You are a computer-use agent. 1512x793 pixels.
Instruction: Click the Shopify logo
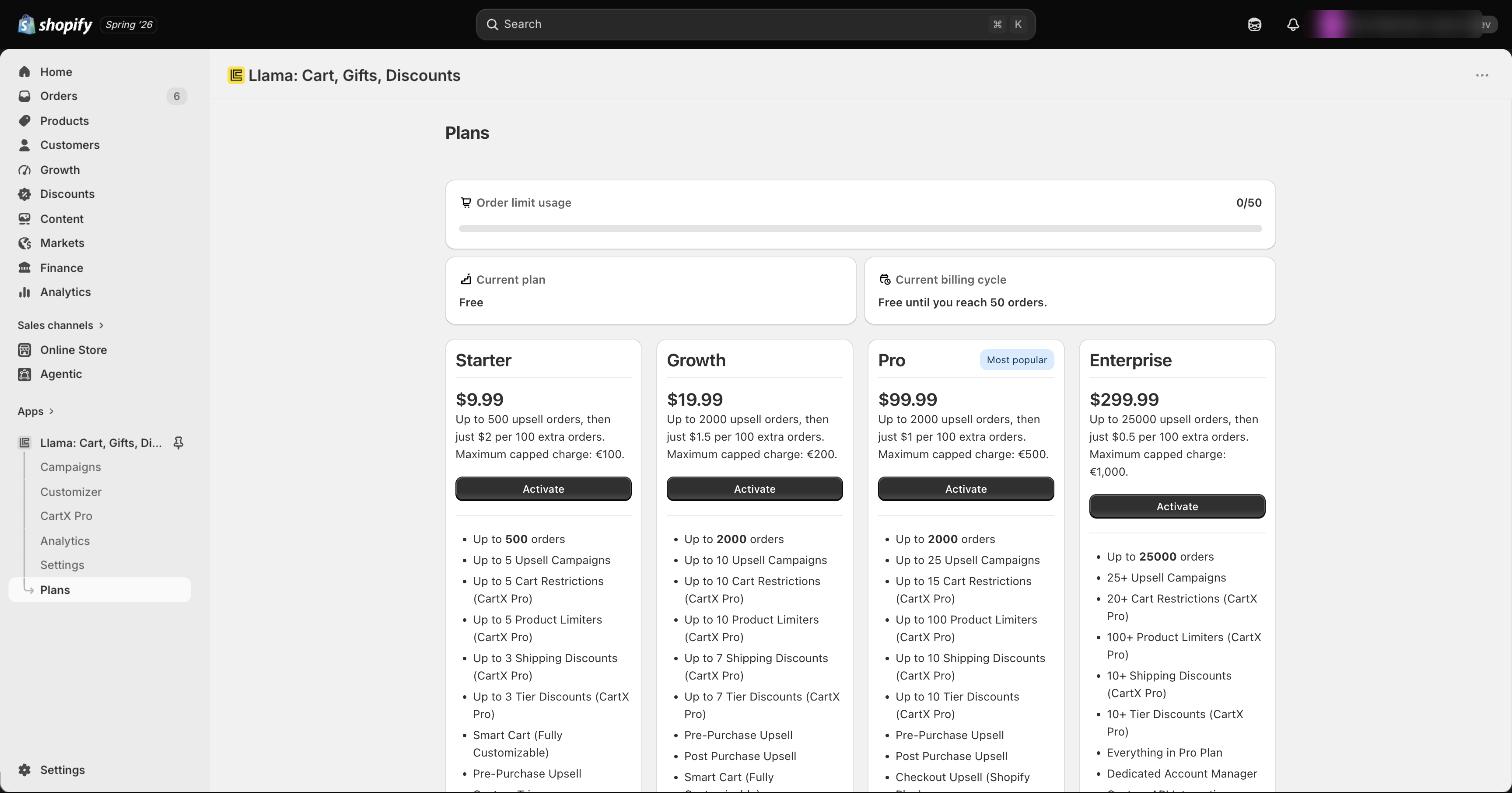[x=55, y=24]
